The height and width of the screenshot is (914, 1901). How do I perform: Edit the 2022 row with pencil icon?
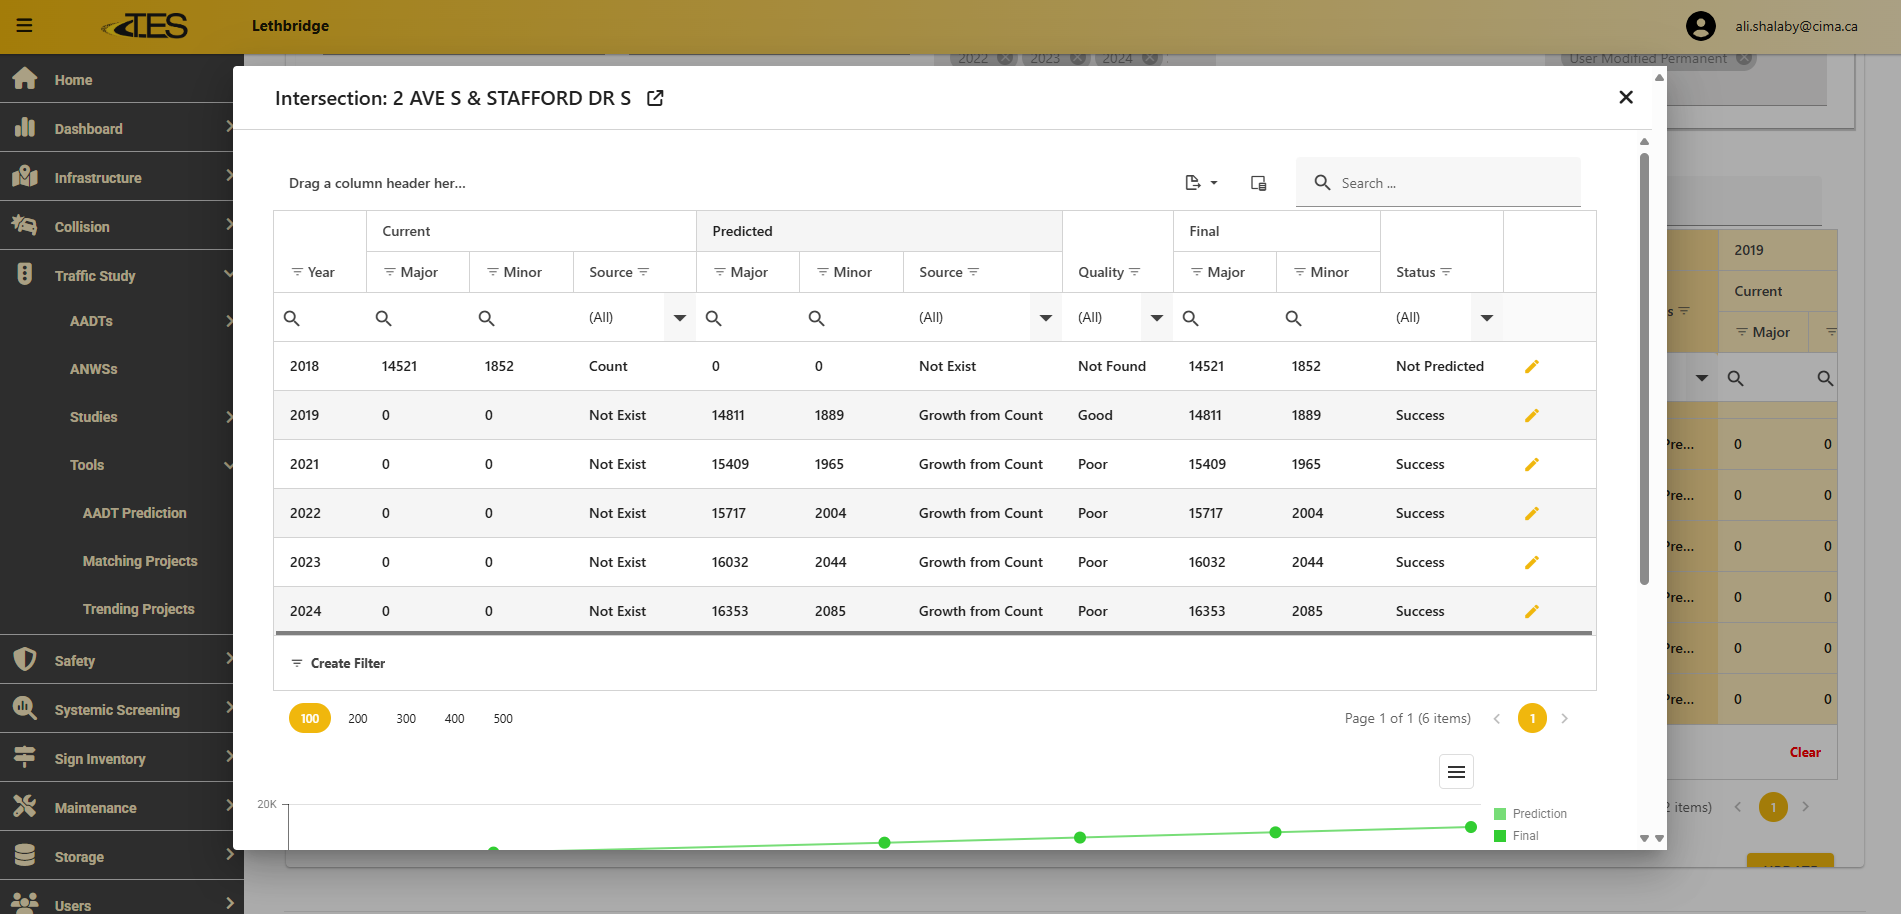(1531, 514)
